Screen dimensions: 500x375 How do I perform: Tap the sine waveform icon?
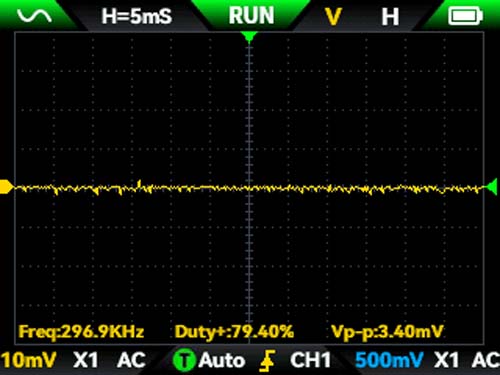pos(34,16)
